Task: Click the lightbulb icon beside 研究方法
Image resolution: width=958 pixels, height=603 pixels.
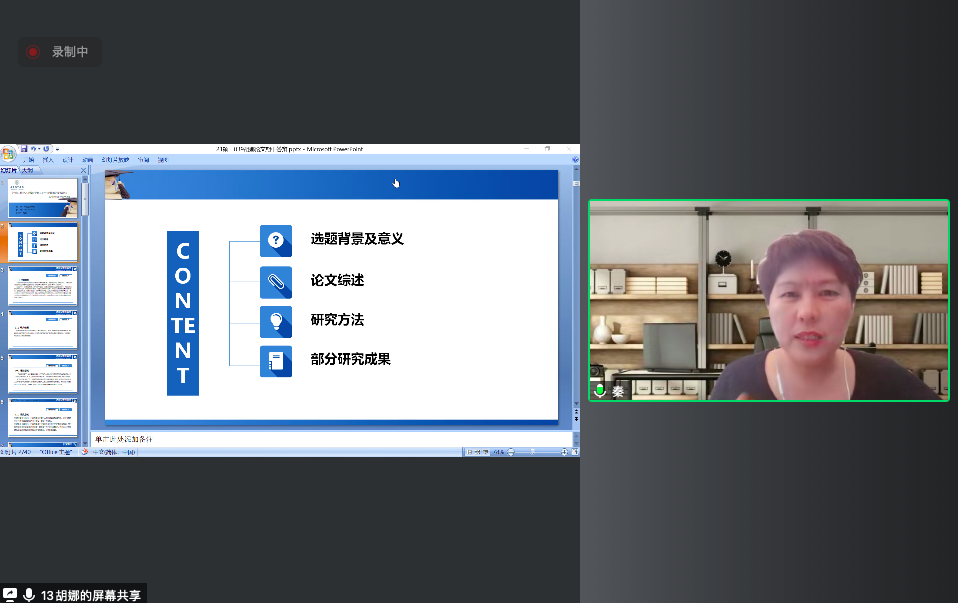Action: pos(276,321)
